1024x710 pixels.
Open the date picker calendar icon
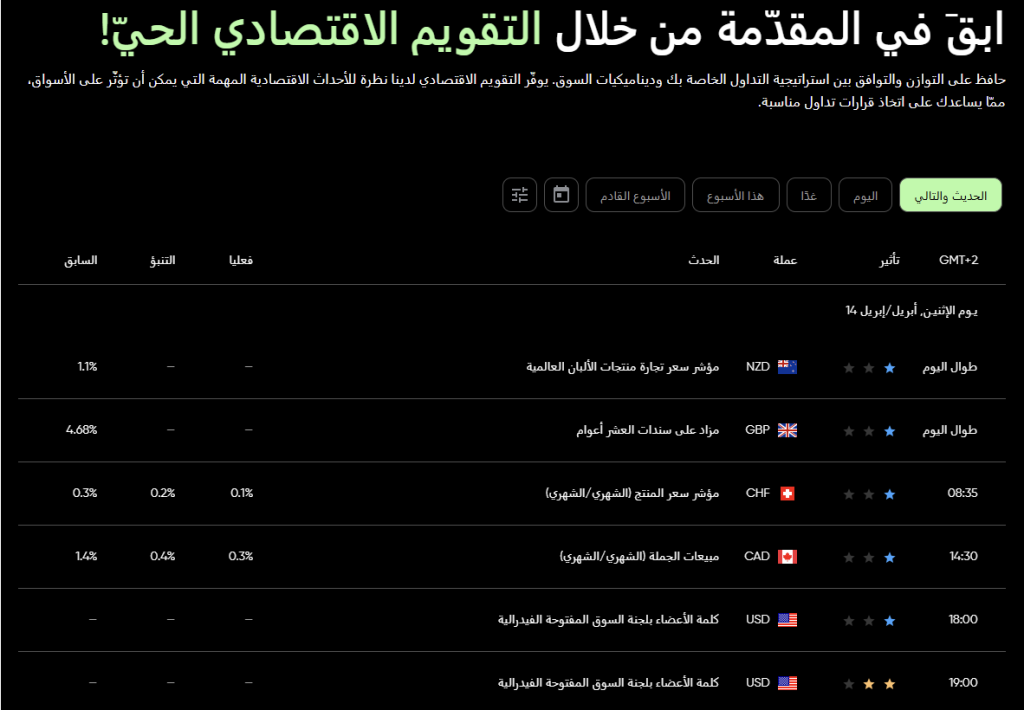[x=561, y=195]
